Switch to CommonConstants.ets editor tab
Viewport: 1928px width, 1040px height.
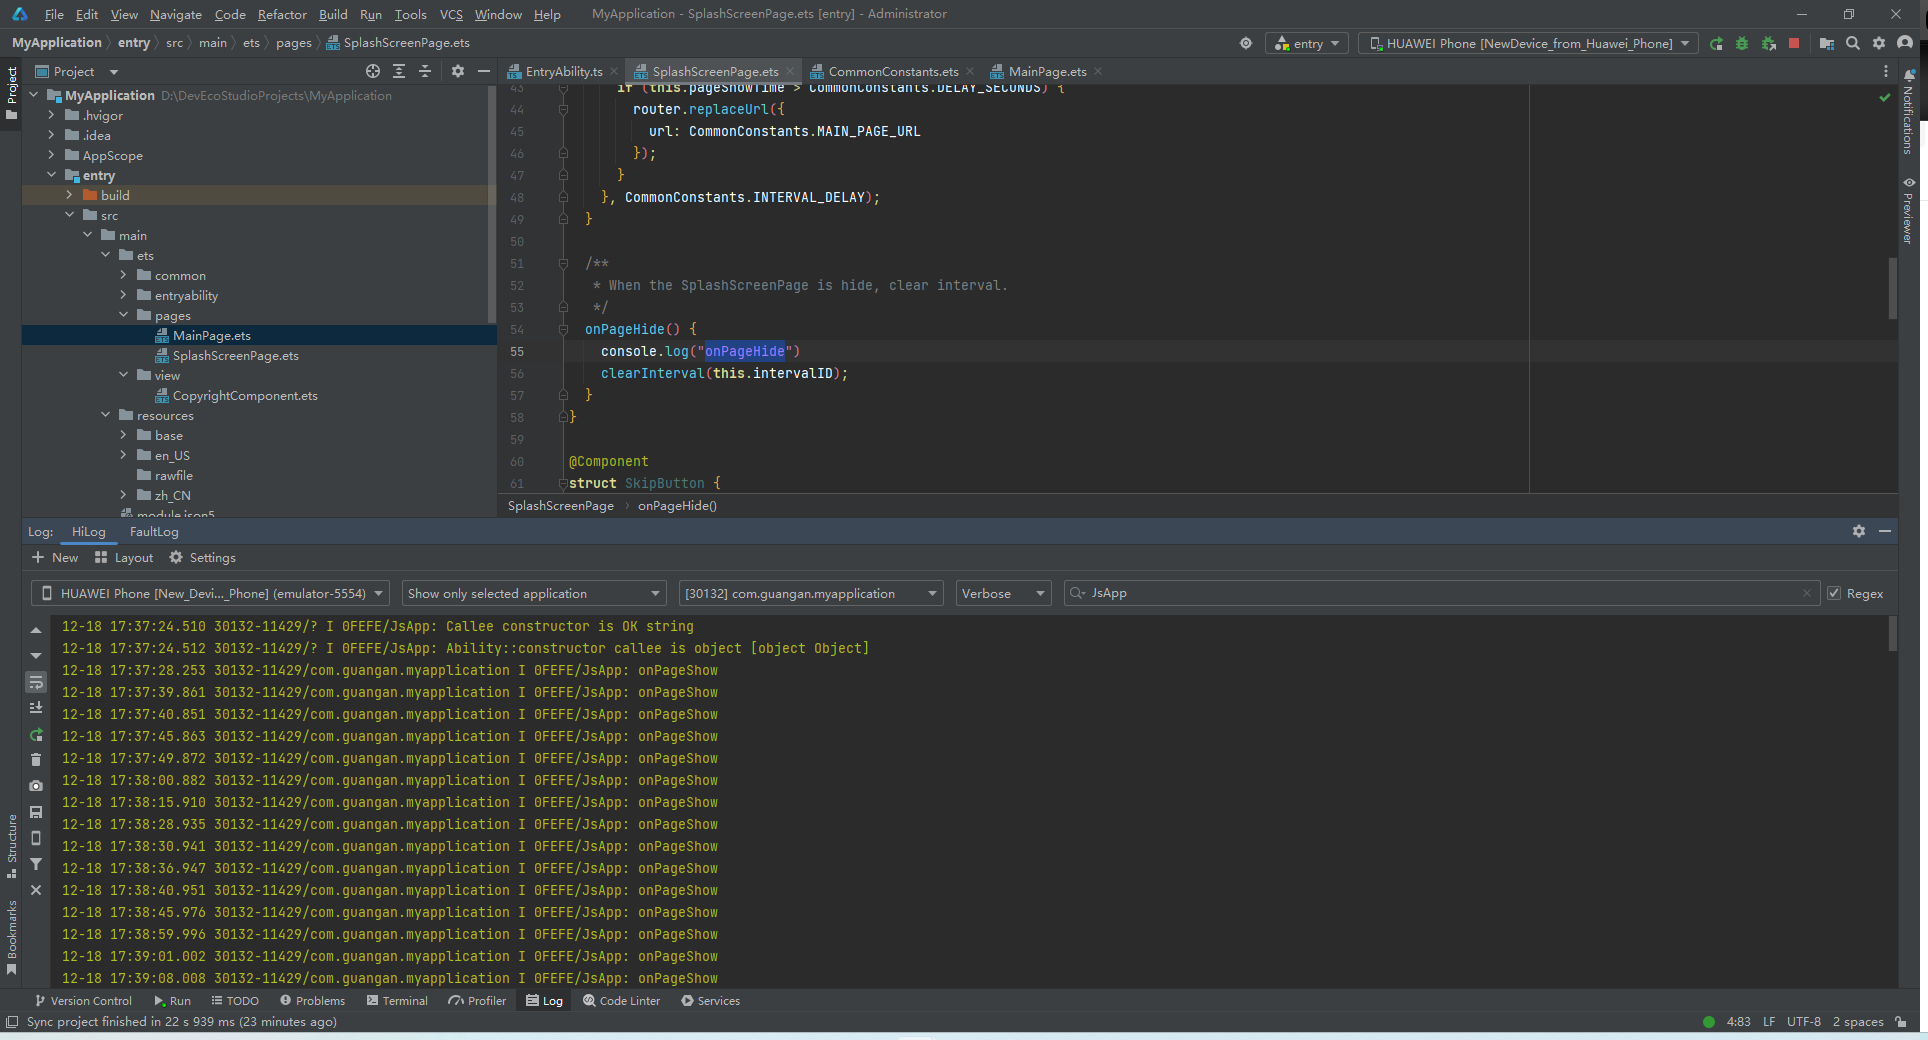point(893,71)
